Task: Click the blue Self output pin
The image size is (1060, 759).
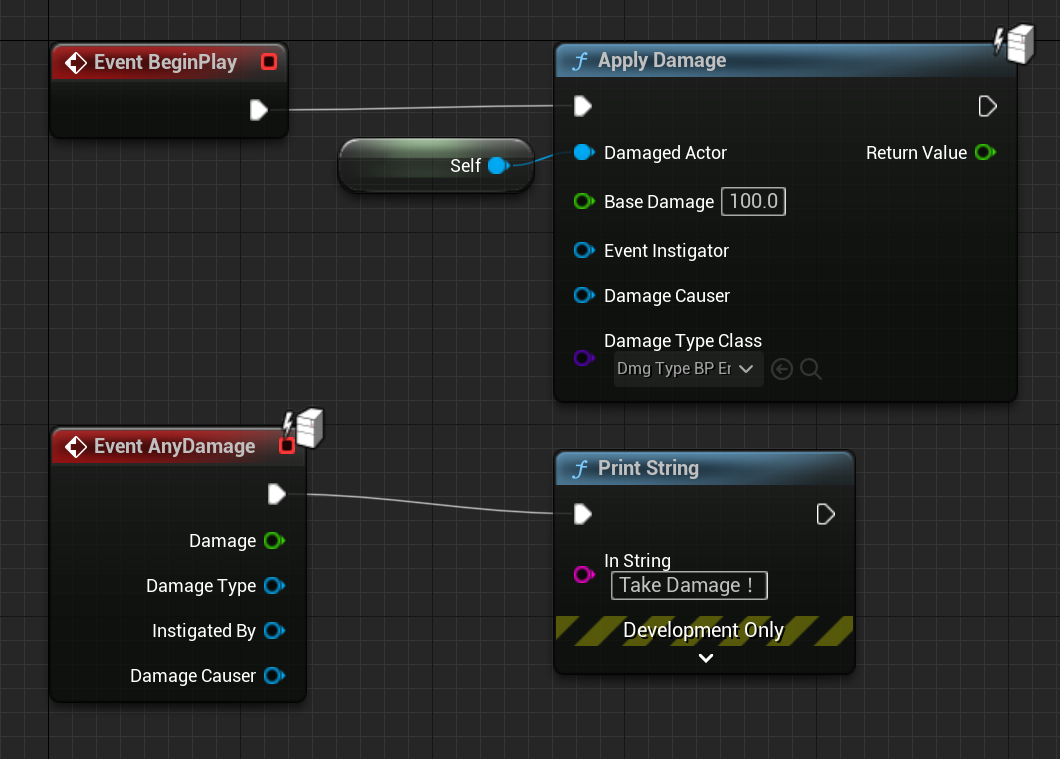Action: 498,166
